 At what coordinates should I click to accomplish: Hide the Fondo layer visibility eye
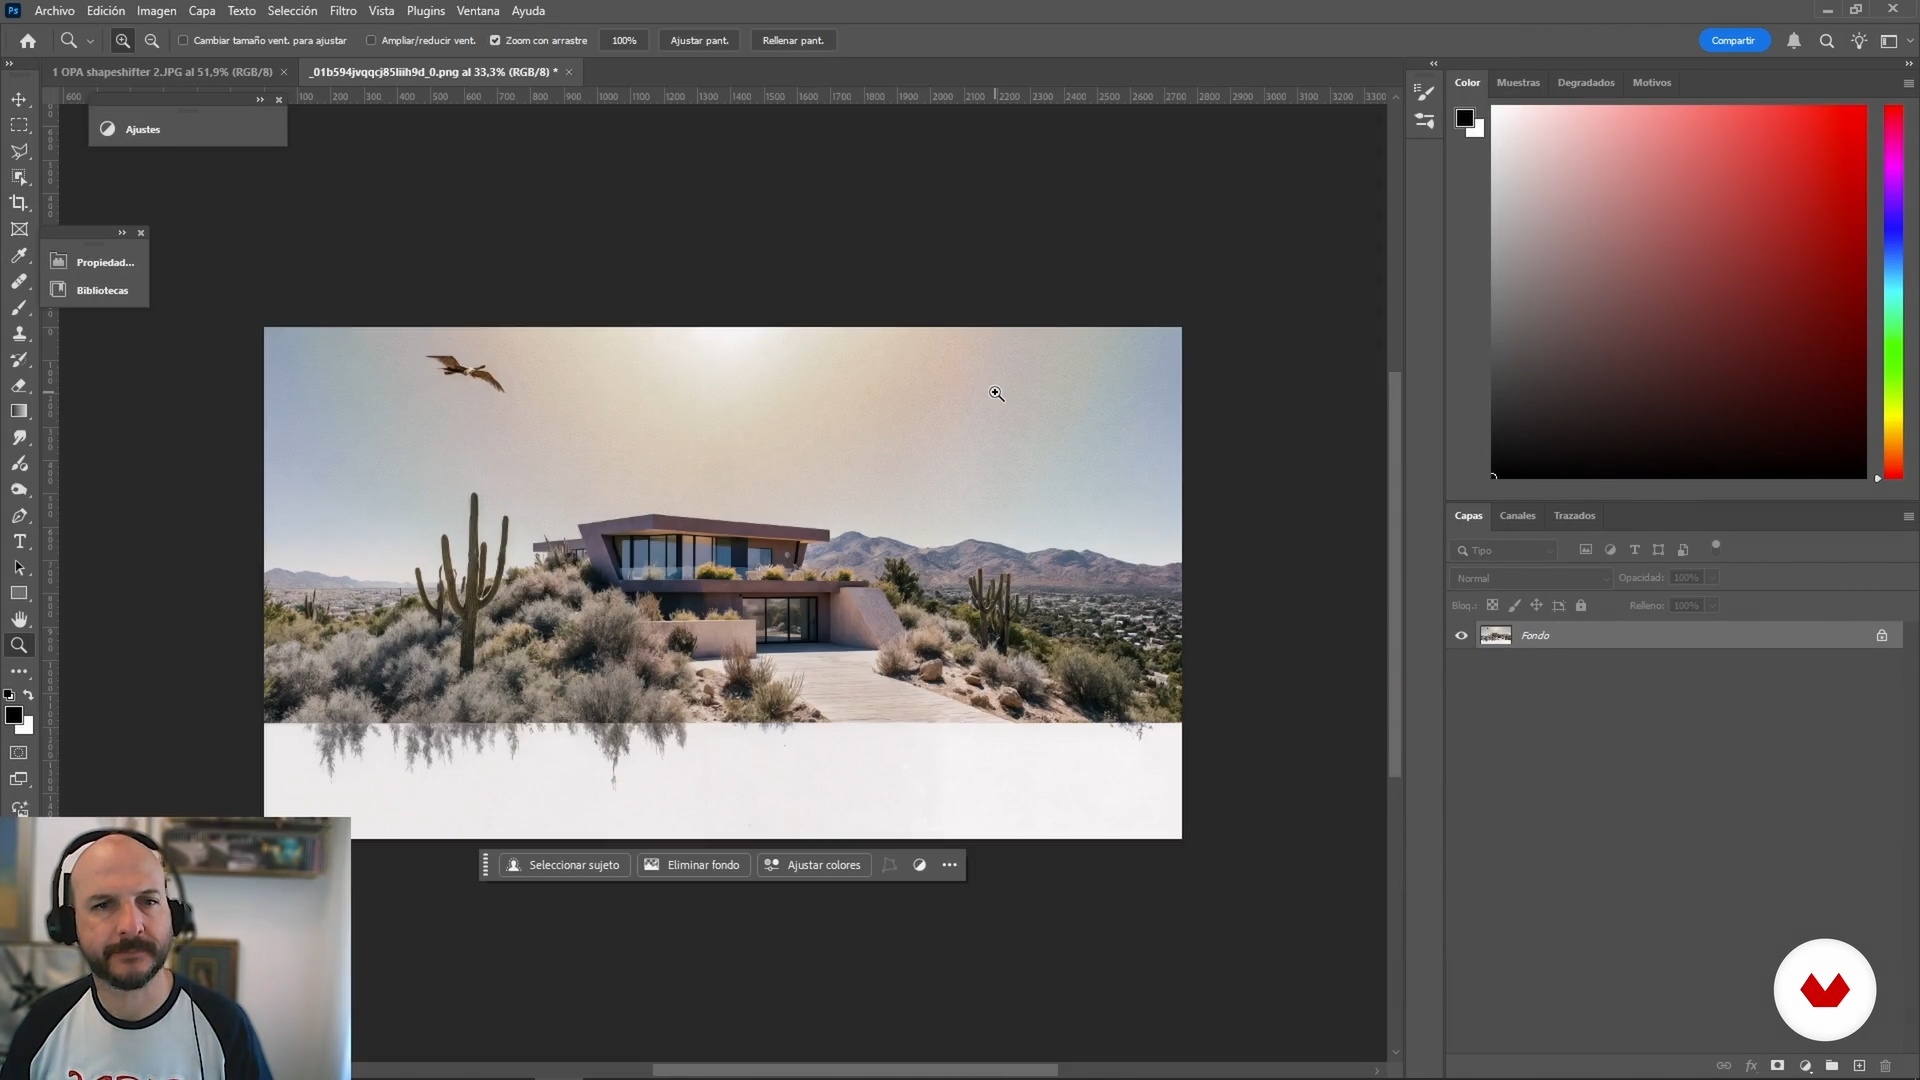click(x=1461, y=636)
